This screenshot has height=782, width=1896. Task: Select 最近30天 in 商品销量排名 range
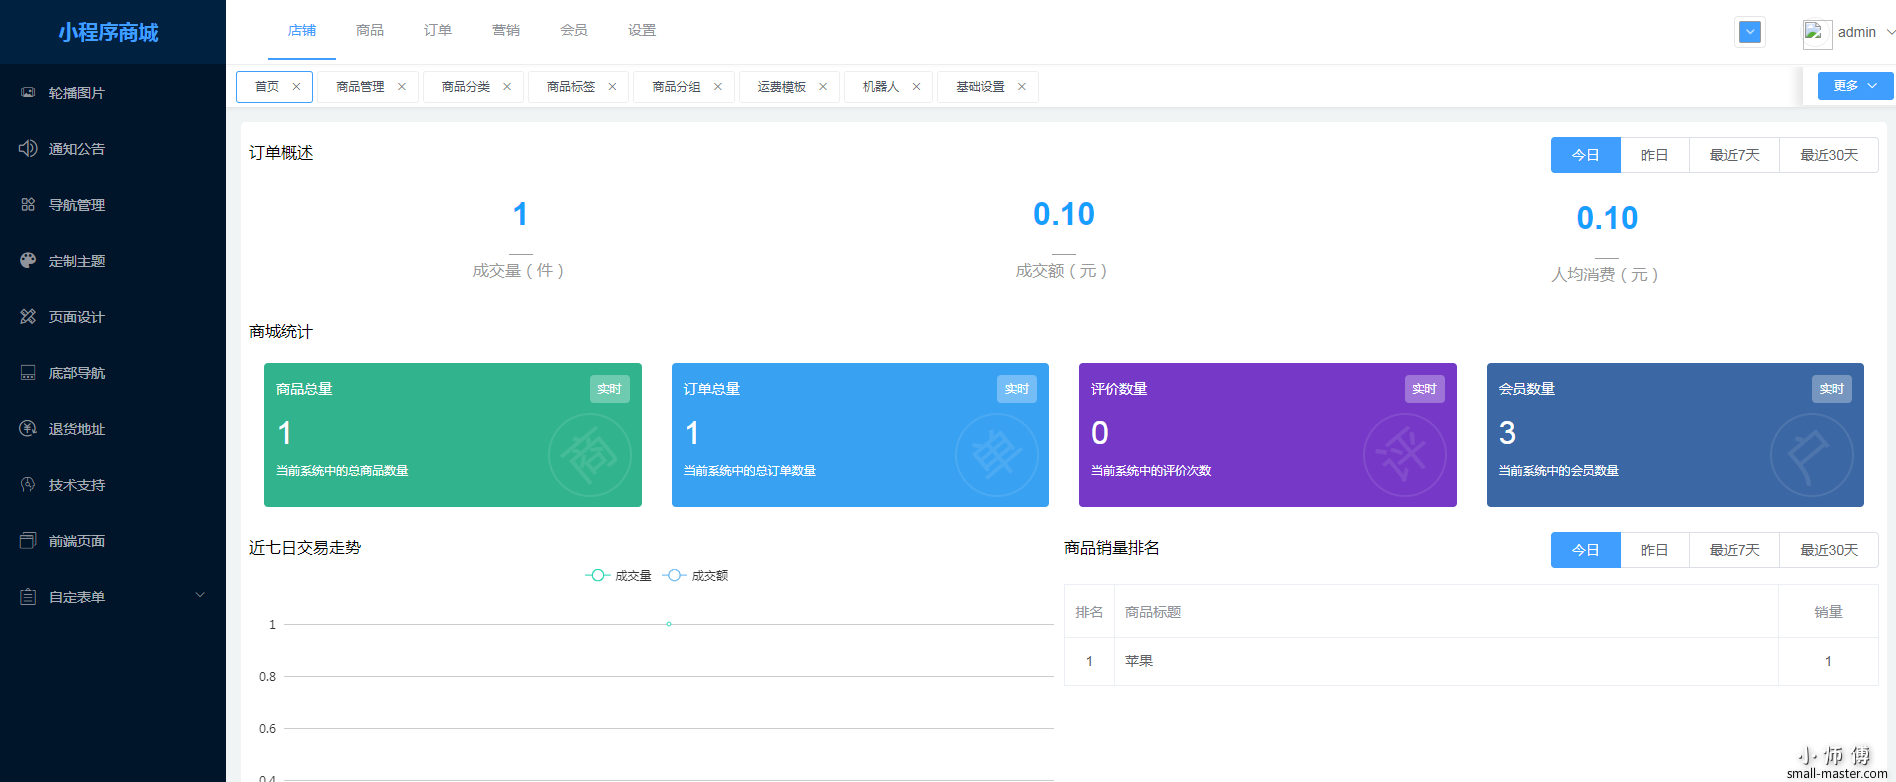pos(1829,550)
